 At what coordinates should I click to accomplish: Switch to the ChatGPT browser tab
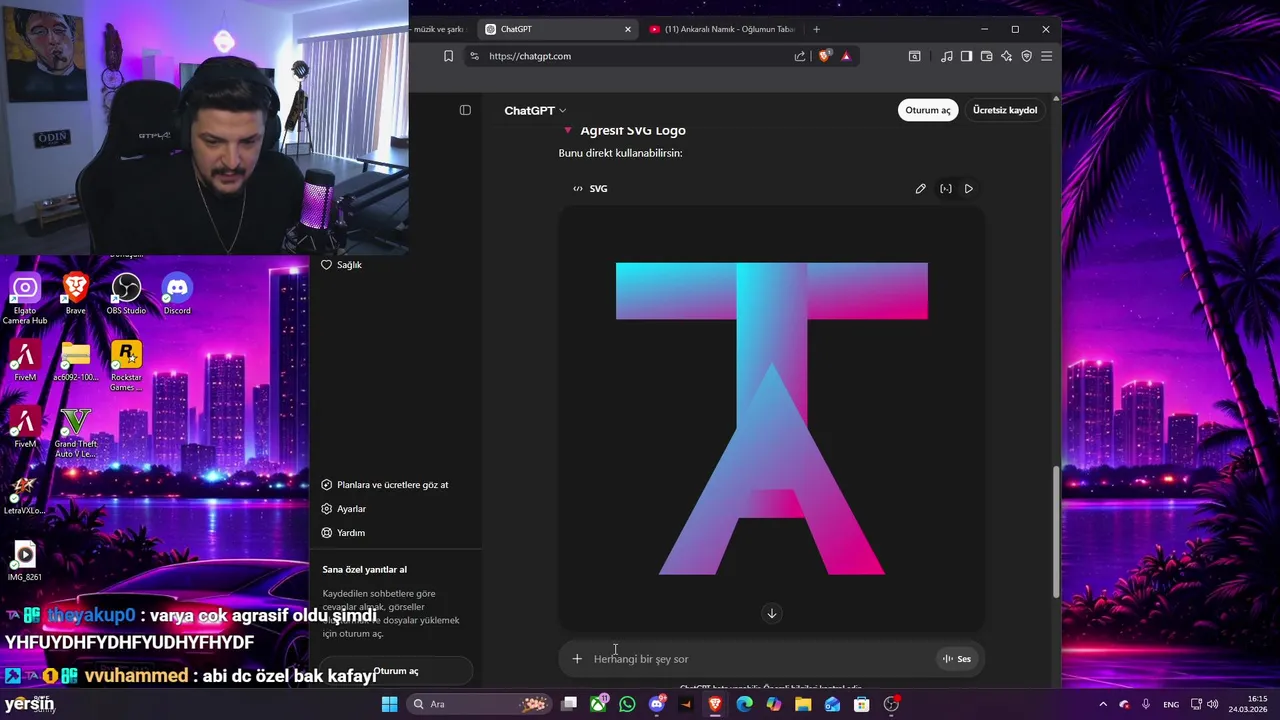pyautogui.click(x=555, y=29)
